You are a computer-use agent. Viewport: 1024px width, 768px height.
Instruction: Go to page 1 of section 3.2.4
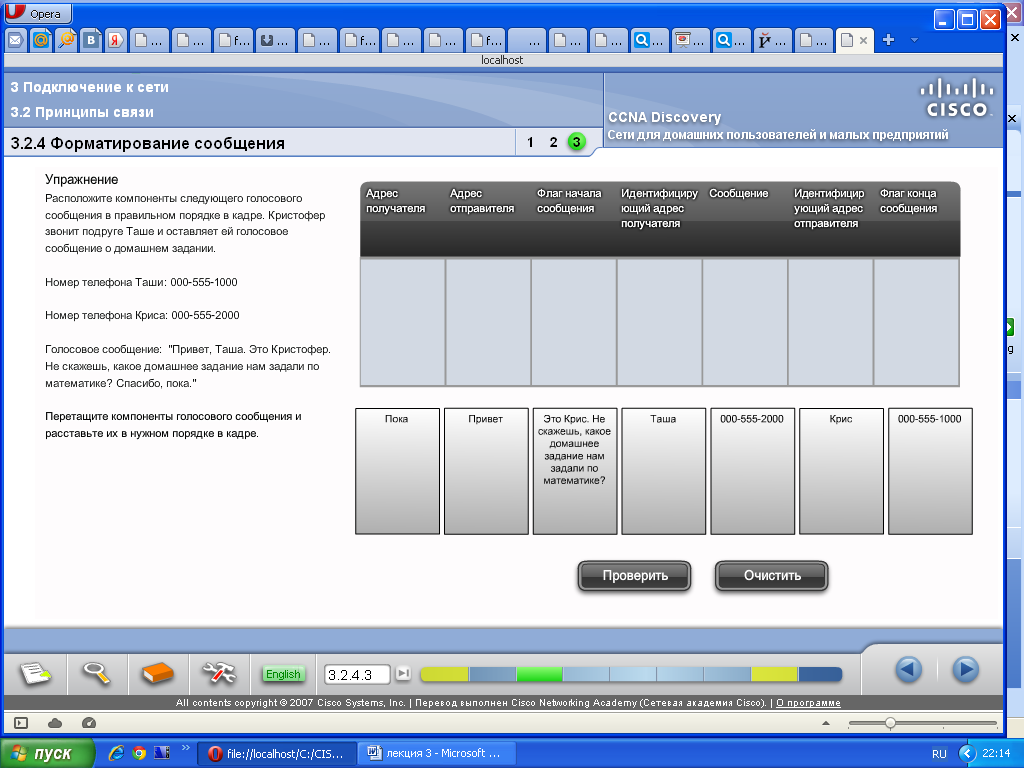(x=530, y=142)
